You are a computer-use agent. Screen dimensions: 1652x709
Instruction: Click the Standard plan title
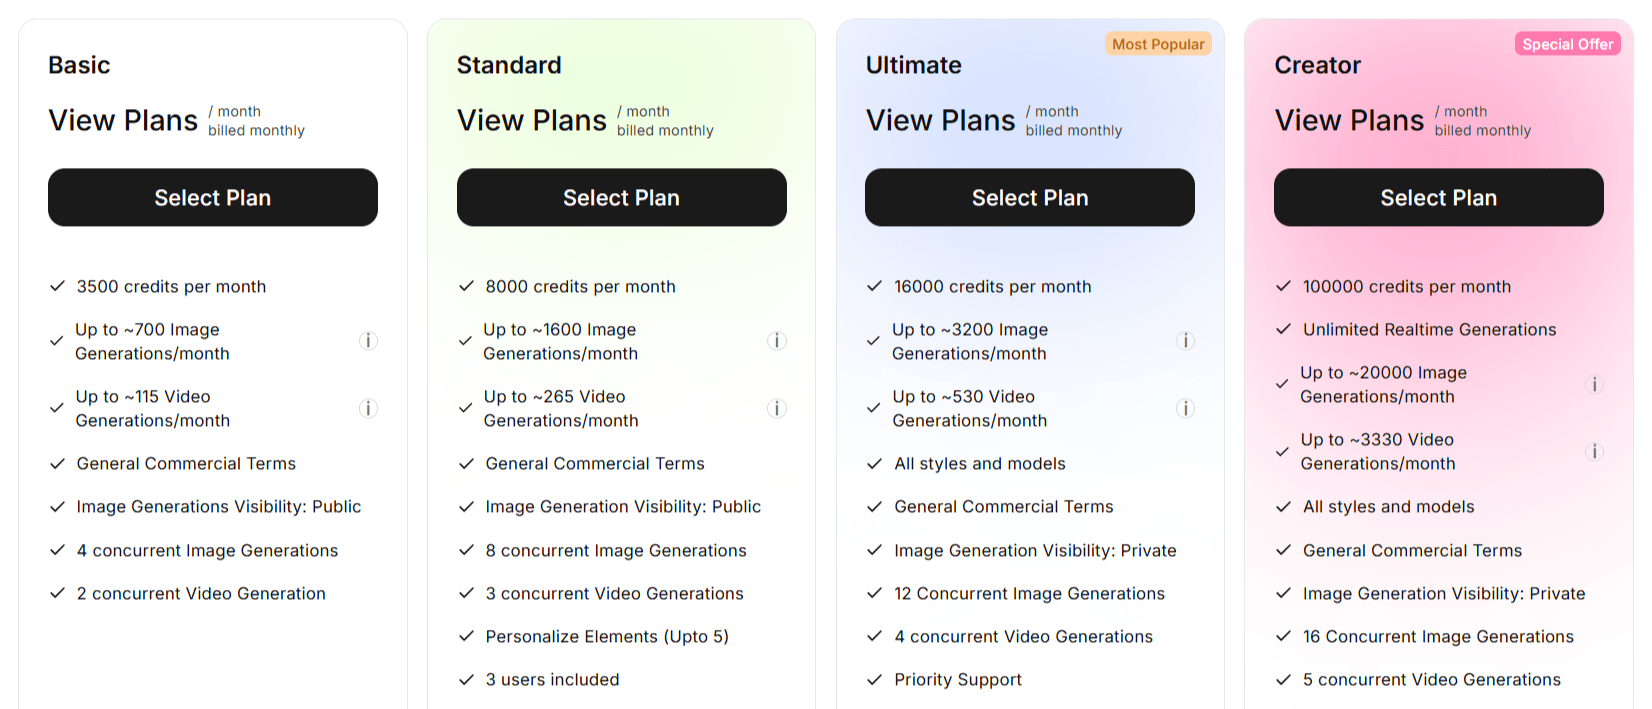509,65
